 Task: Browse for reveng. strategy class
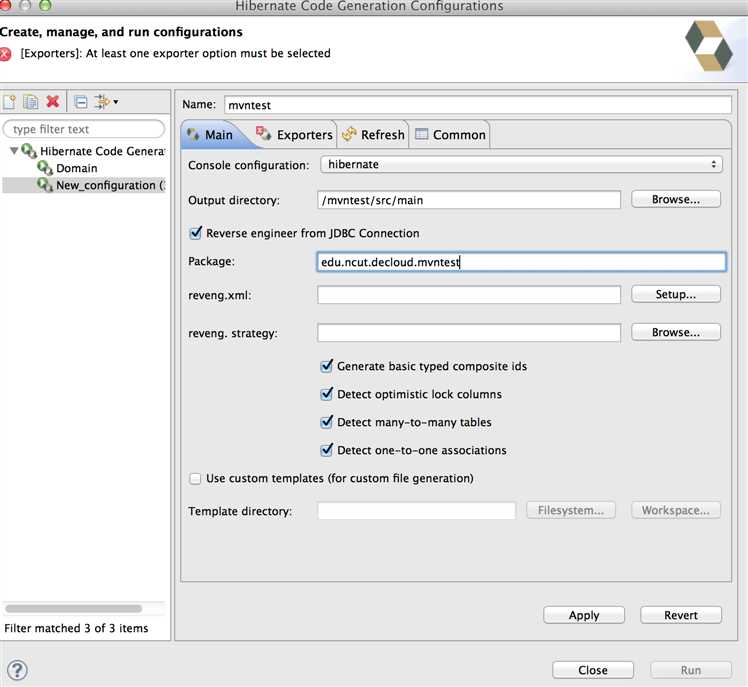[676, 332]
